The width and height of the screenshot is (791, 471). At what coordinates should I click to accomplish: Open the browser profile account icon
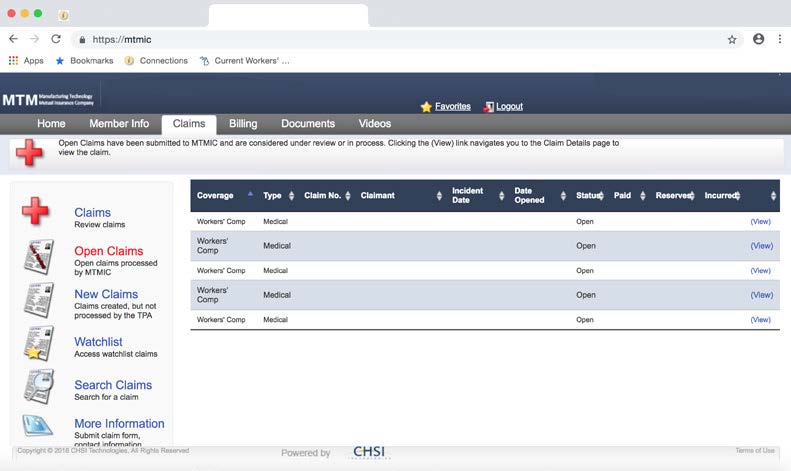758,39
